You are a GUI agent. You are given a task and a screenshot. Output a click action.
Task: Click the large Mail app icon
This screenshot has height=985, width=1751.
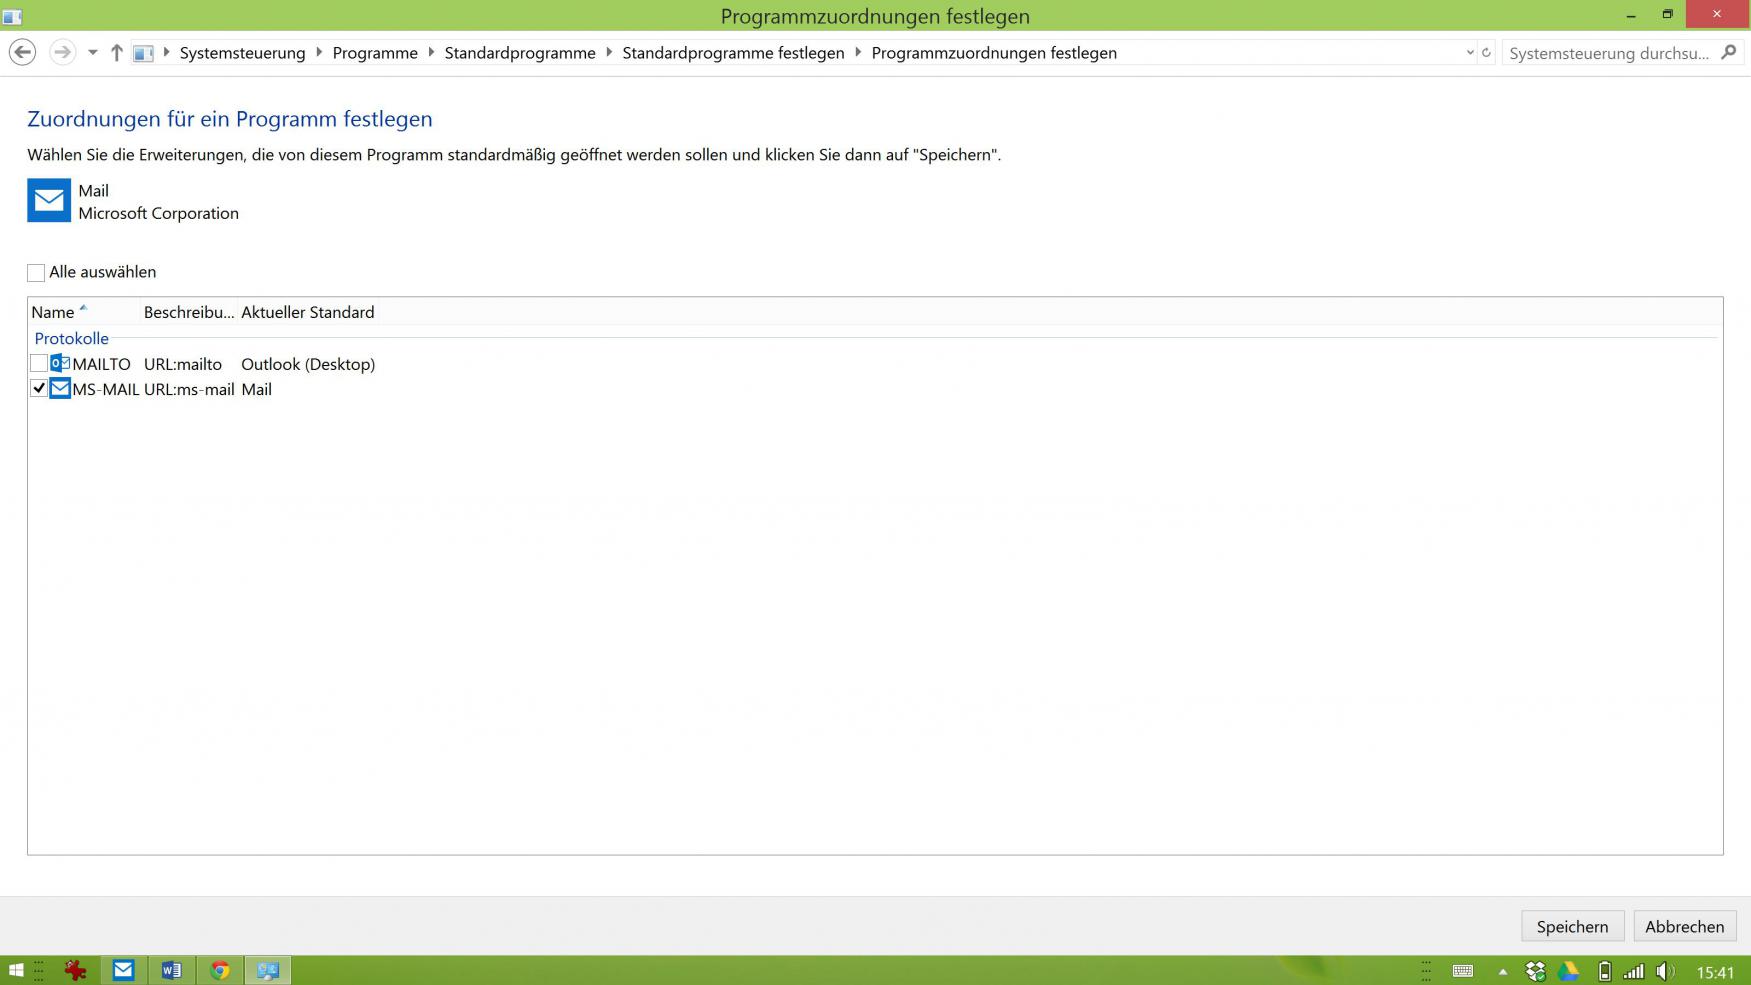(x=49, y=201)
